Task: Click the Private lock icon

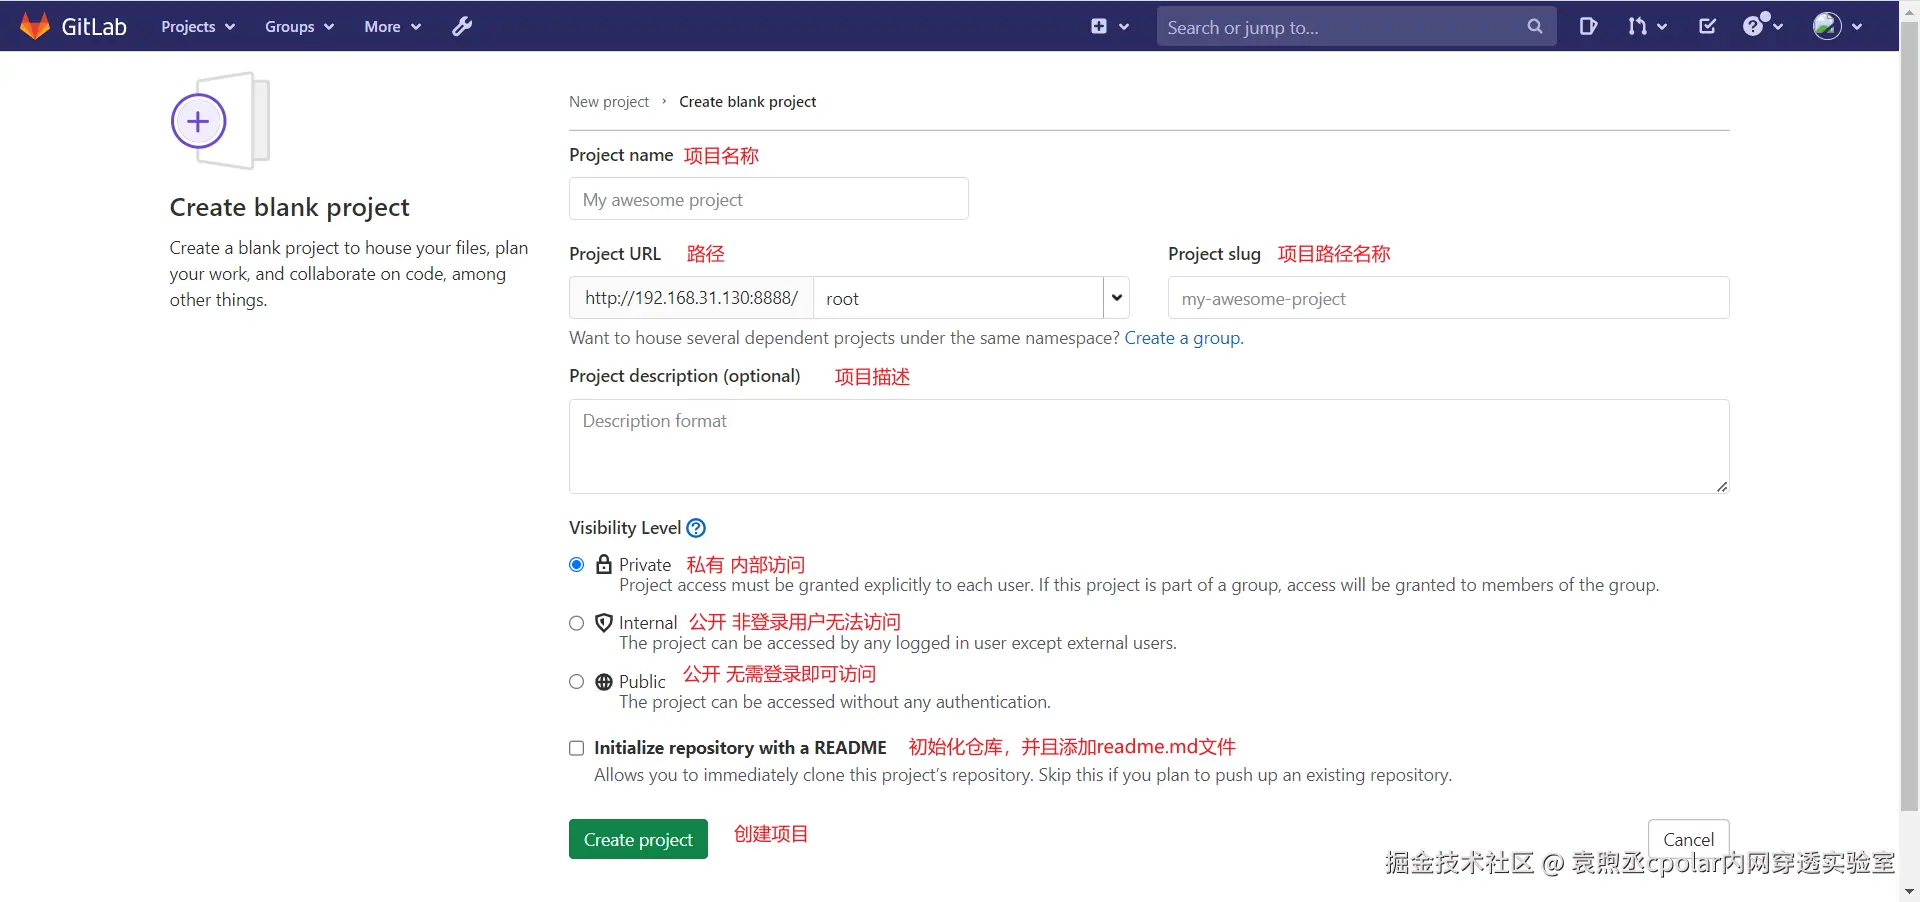Action: (x=604, y=565)
